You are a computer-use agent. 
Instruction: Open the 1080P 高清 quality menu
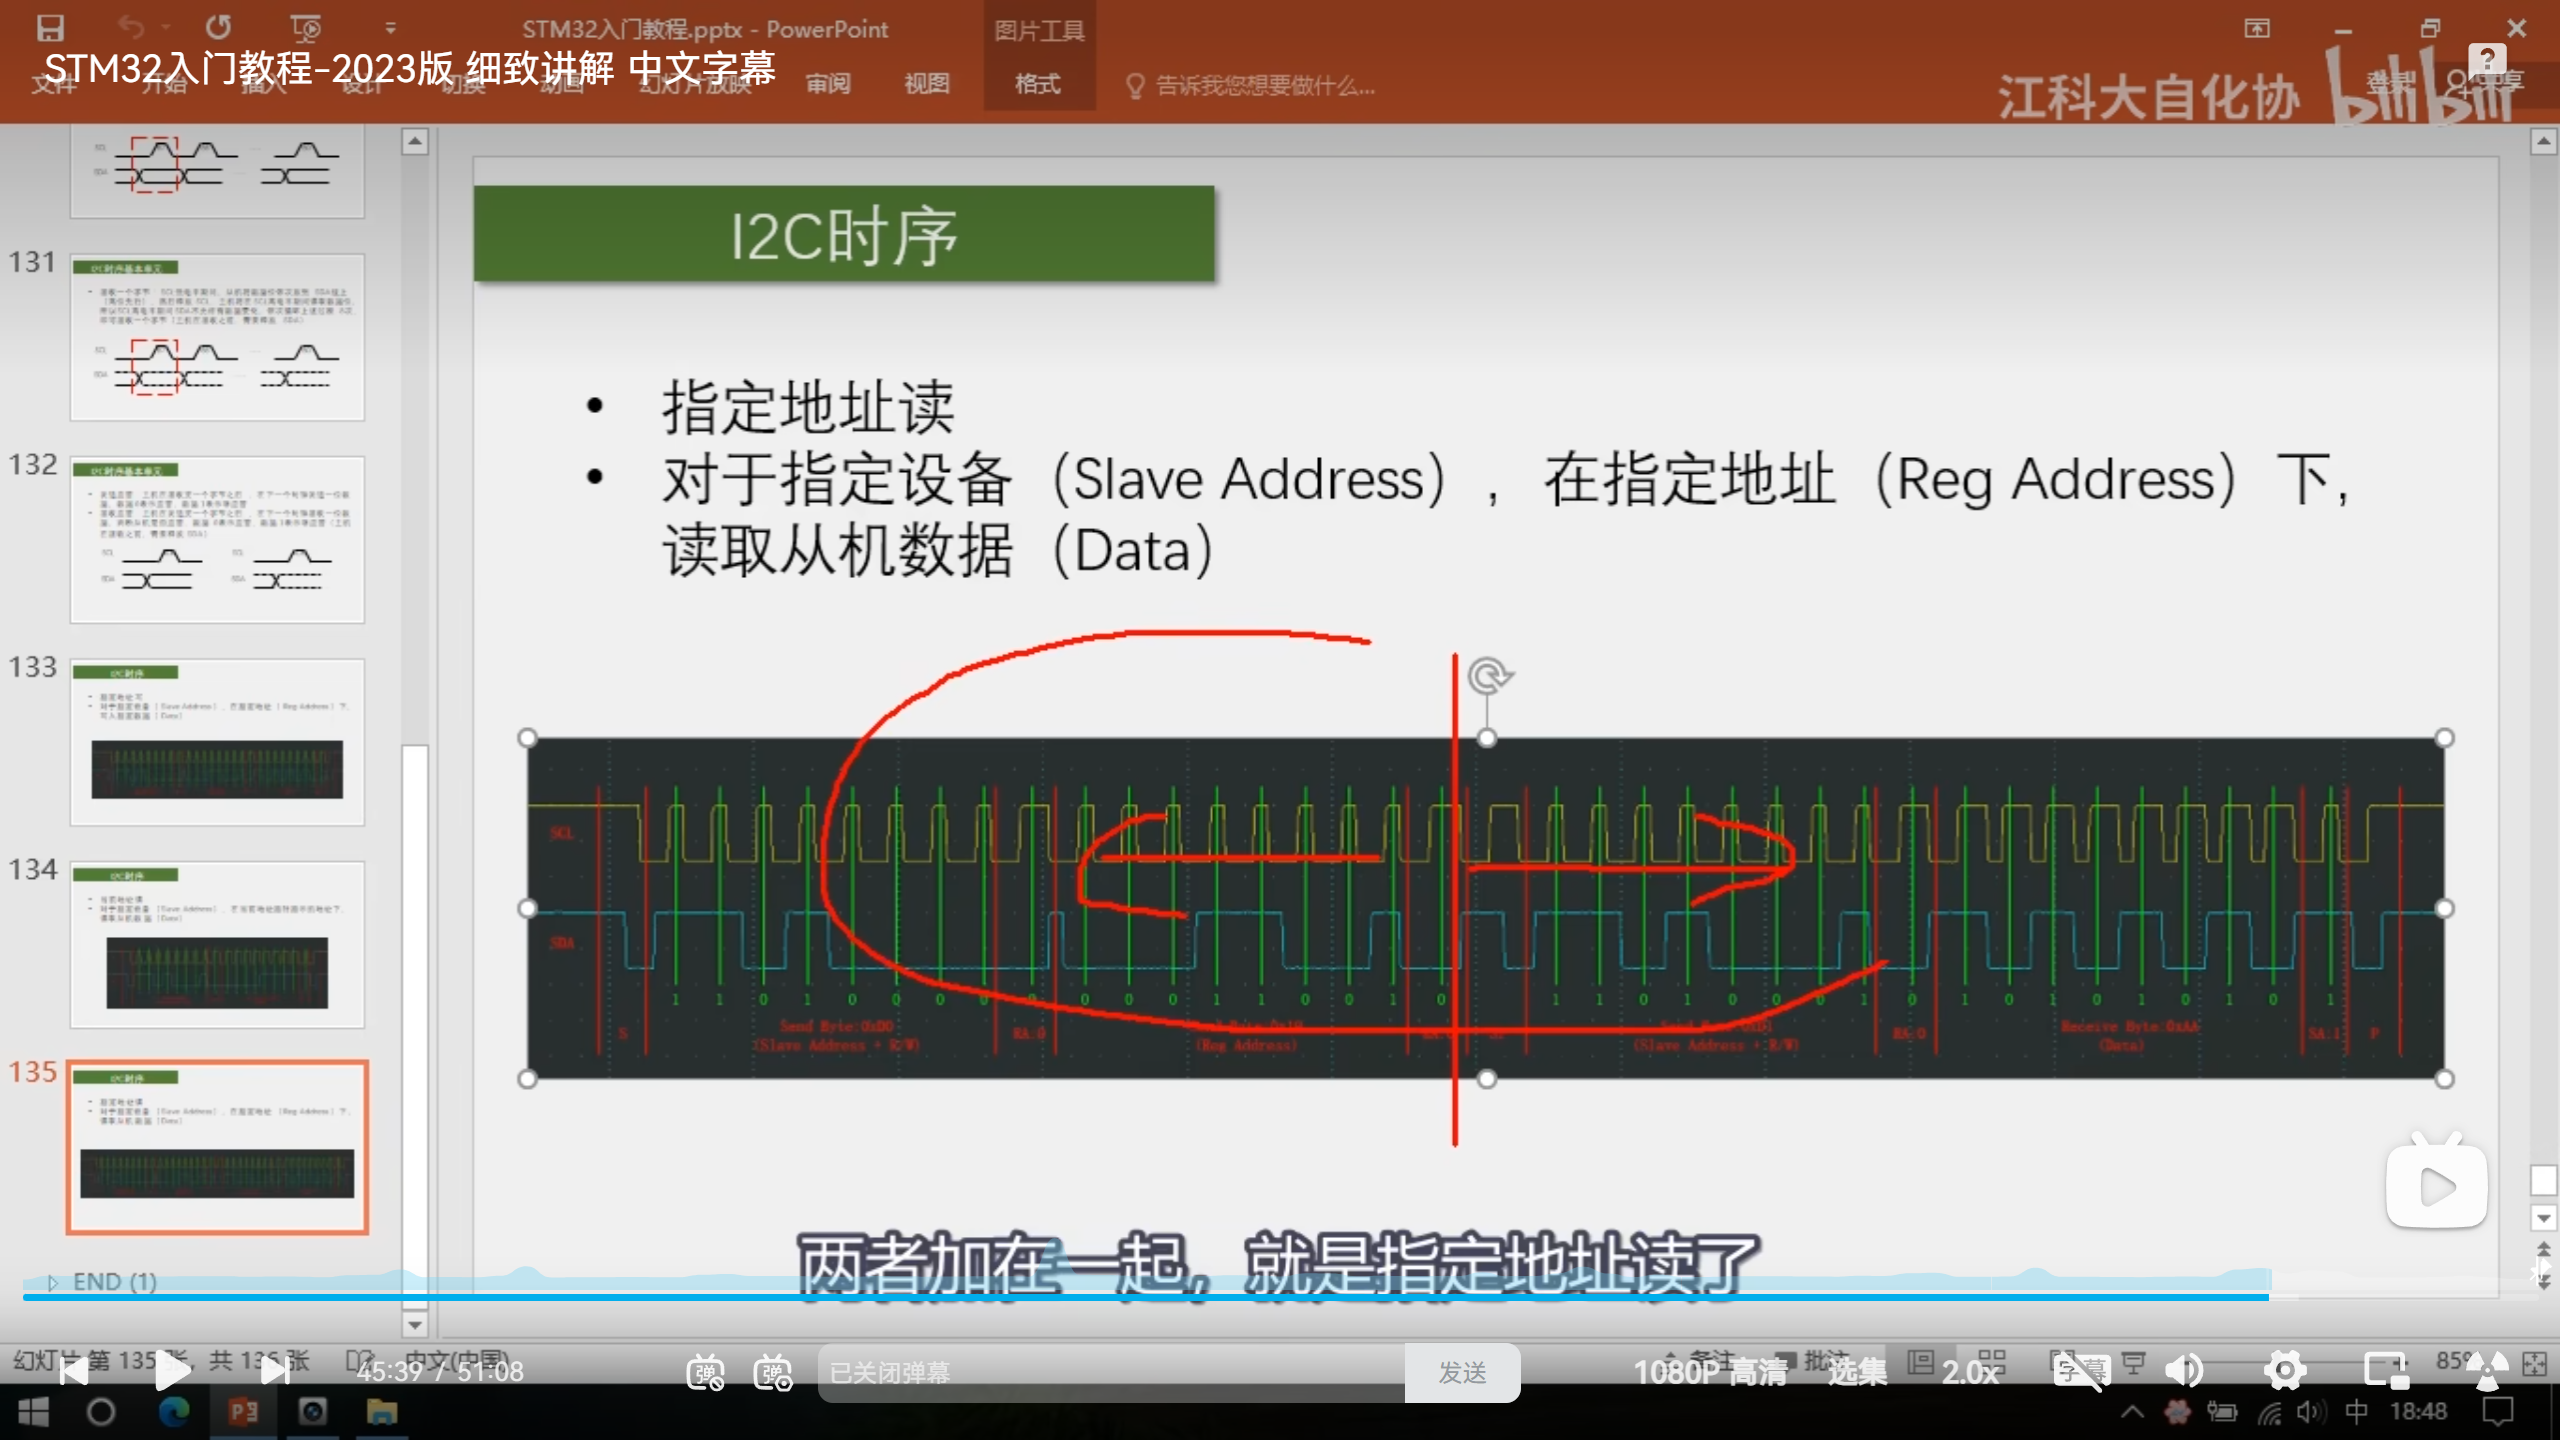pos(1710,1372)
